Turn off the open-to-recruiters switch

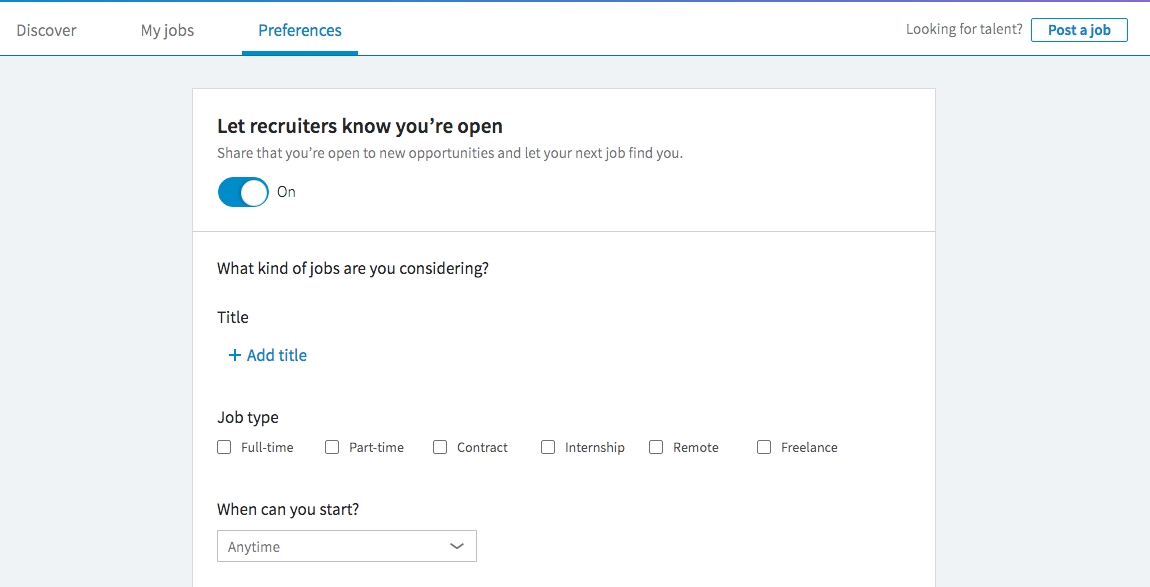click(243, 192)
